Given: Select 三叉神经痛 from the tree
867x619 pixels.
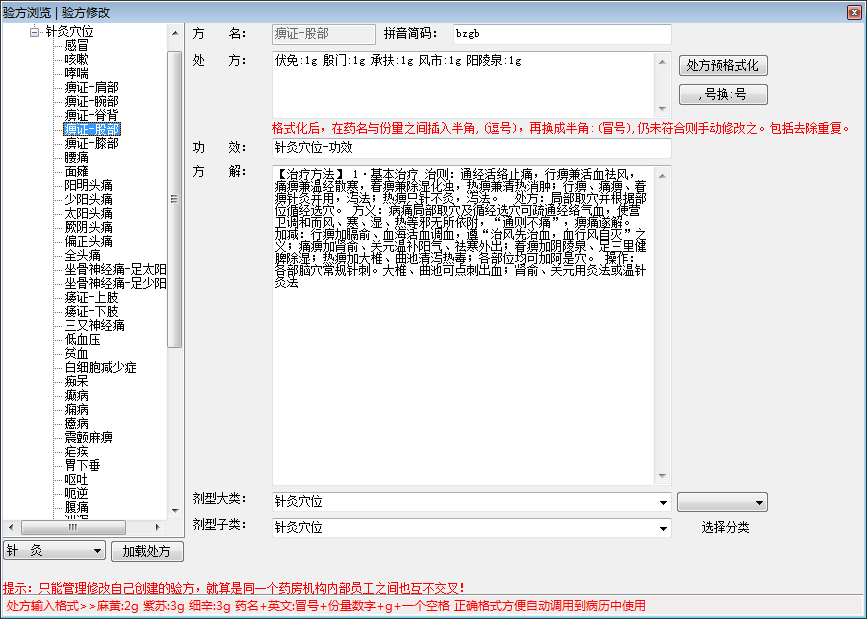Looking at the screenshot, I should click(x=94, y=326).
